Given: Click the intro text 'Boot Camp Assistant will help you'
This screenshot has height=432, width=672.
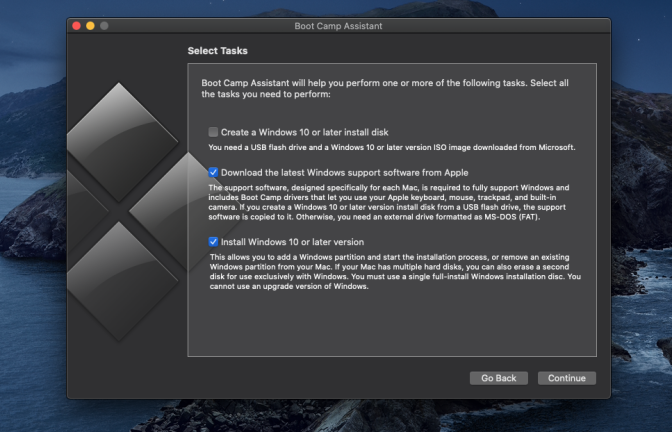Looking at the screenshot, I should 385,88.
